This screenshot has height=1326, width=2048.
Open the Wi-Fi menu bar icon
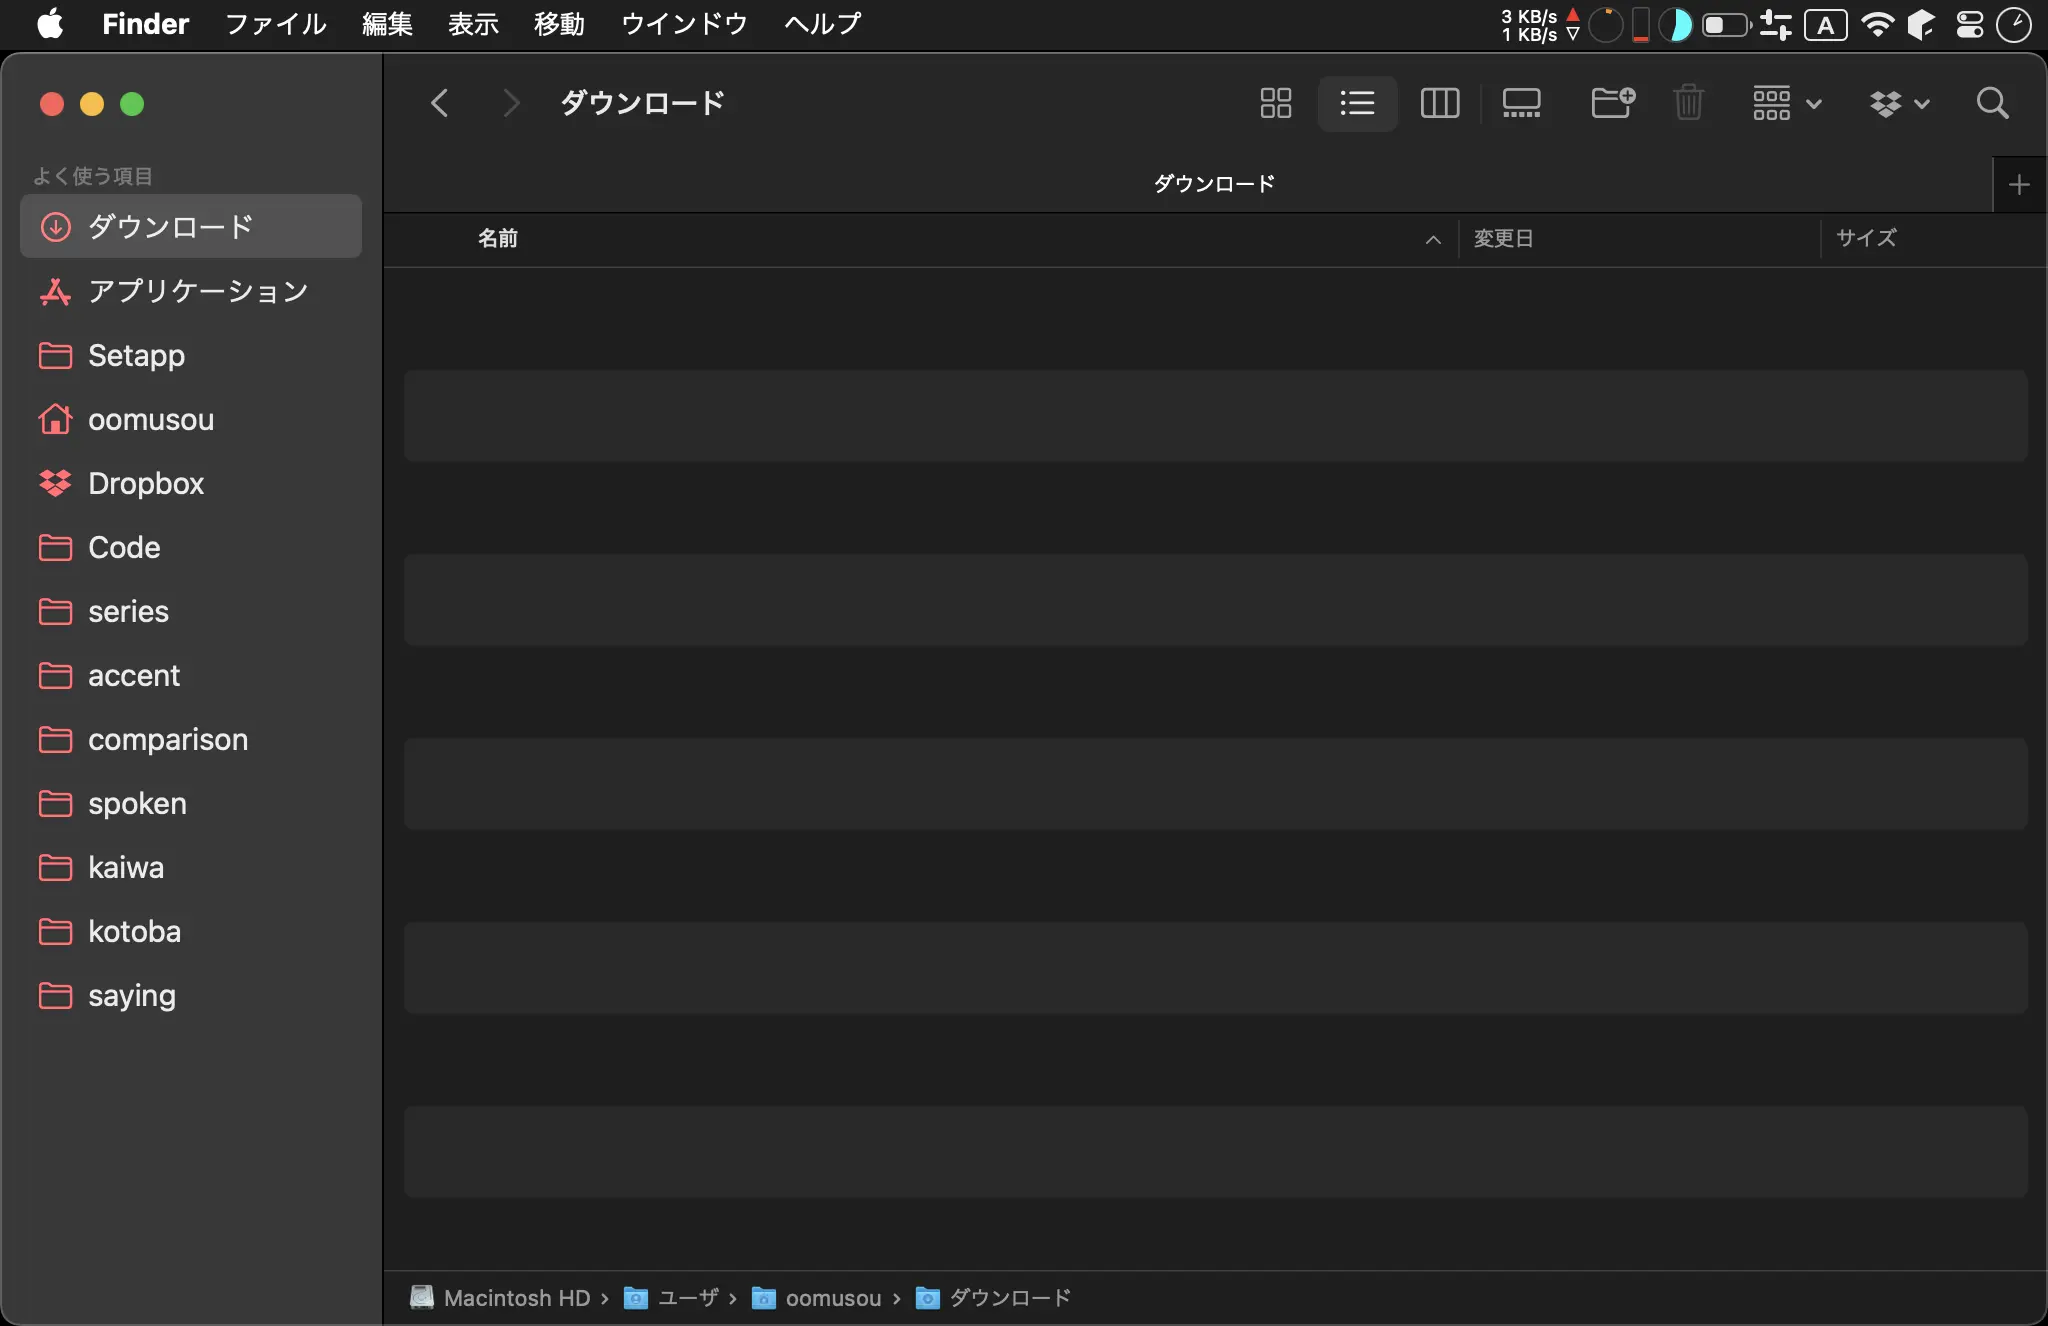[x=1878, y=25]
